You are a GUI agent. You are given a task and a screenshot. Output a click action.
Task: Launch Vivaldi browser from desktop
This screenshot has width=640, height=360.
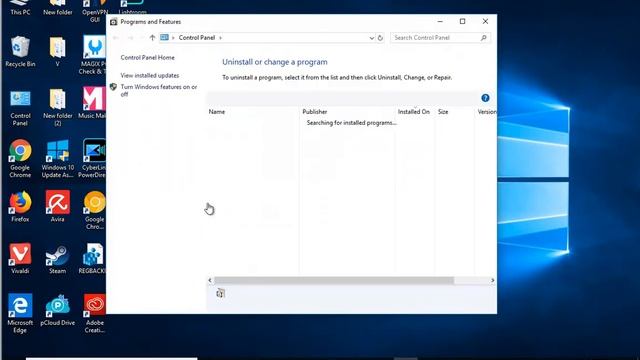(x=20, y=258)
